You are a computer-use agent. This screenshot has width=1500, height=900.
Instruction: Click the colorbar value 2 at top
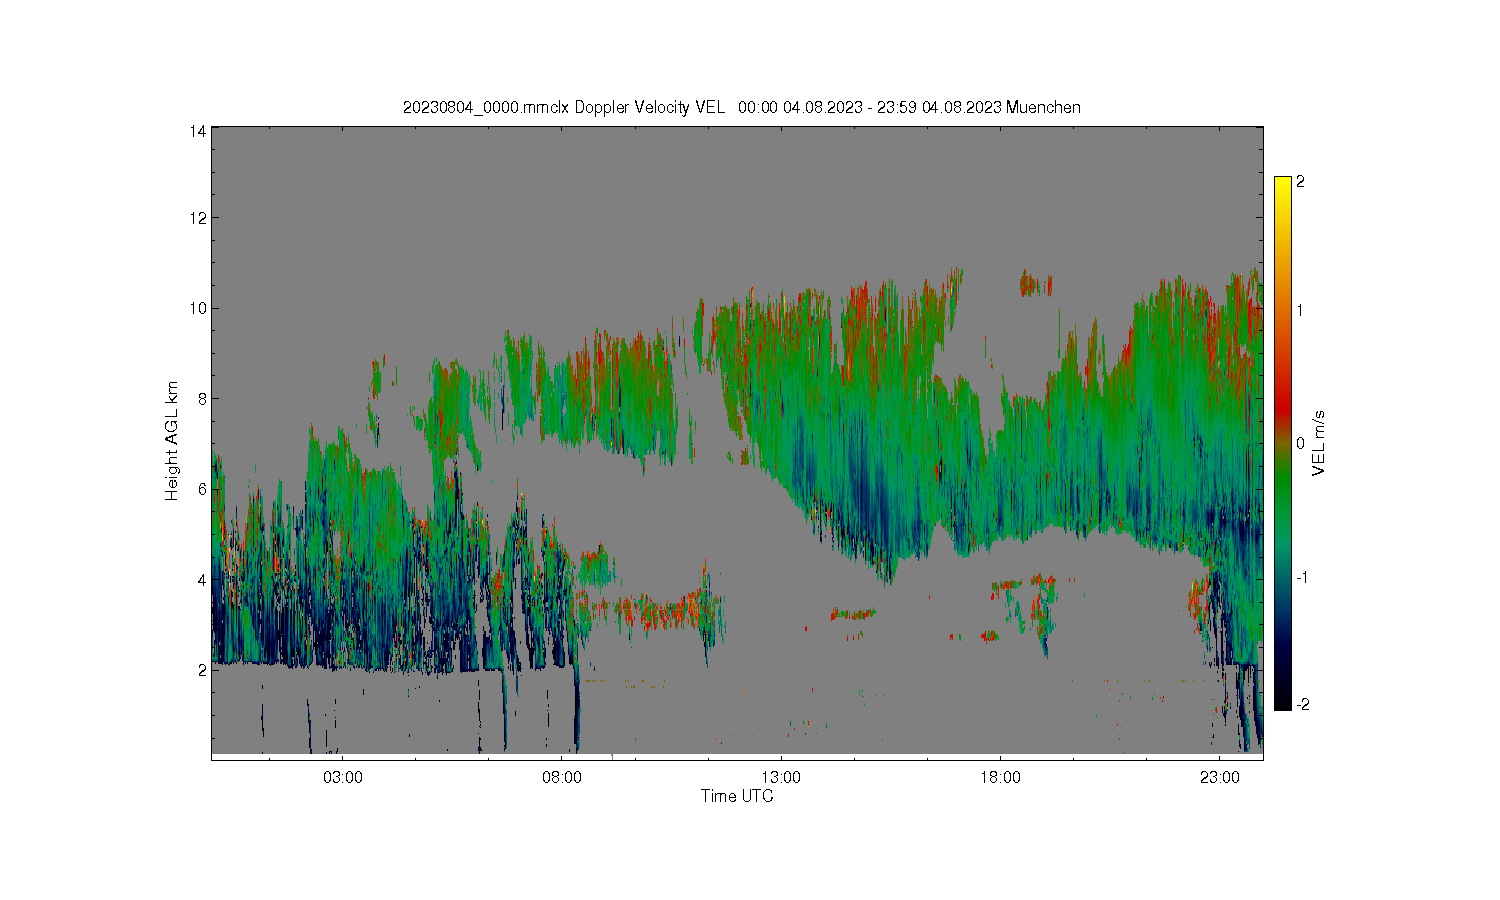pyautogui.click(x=1300, y=182)
